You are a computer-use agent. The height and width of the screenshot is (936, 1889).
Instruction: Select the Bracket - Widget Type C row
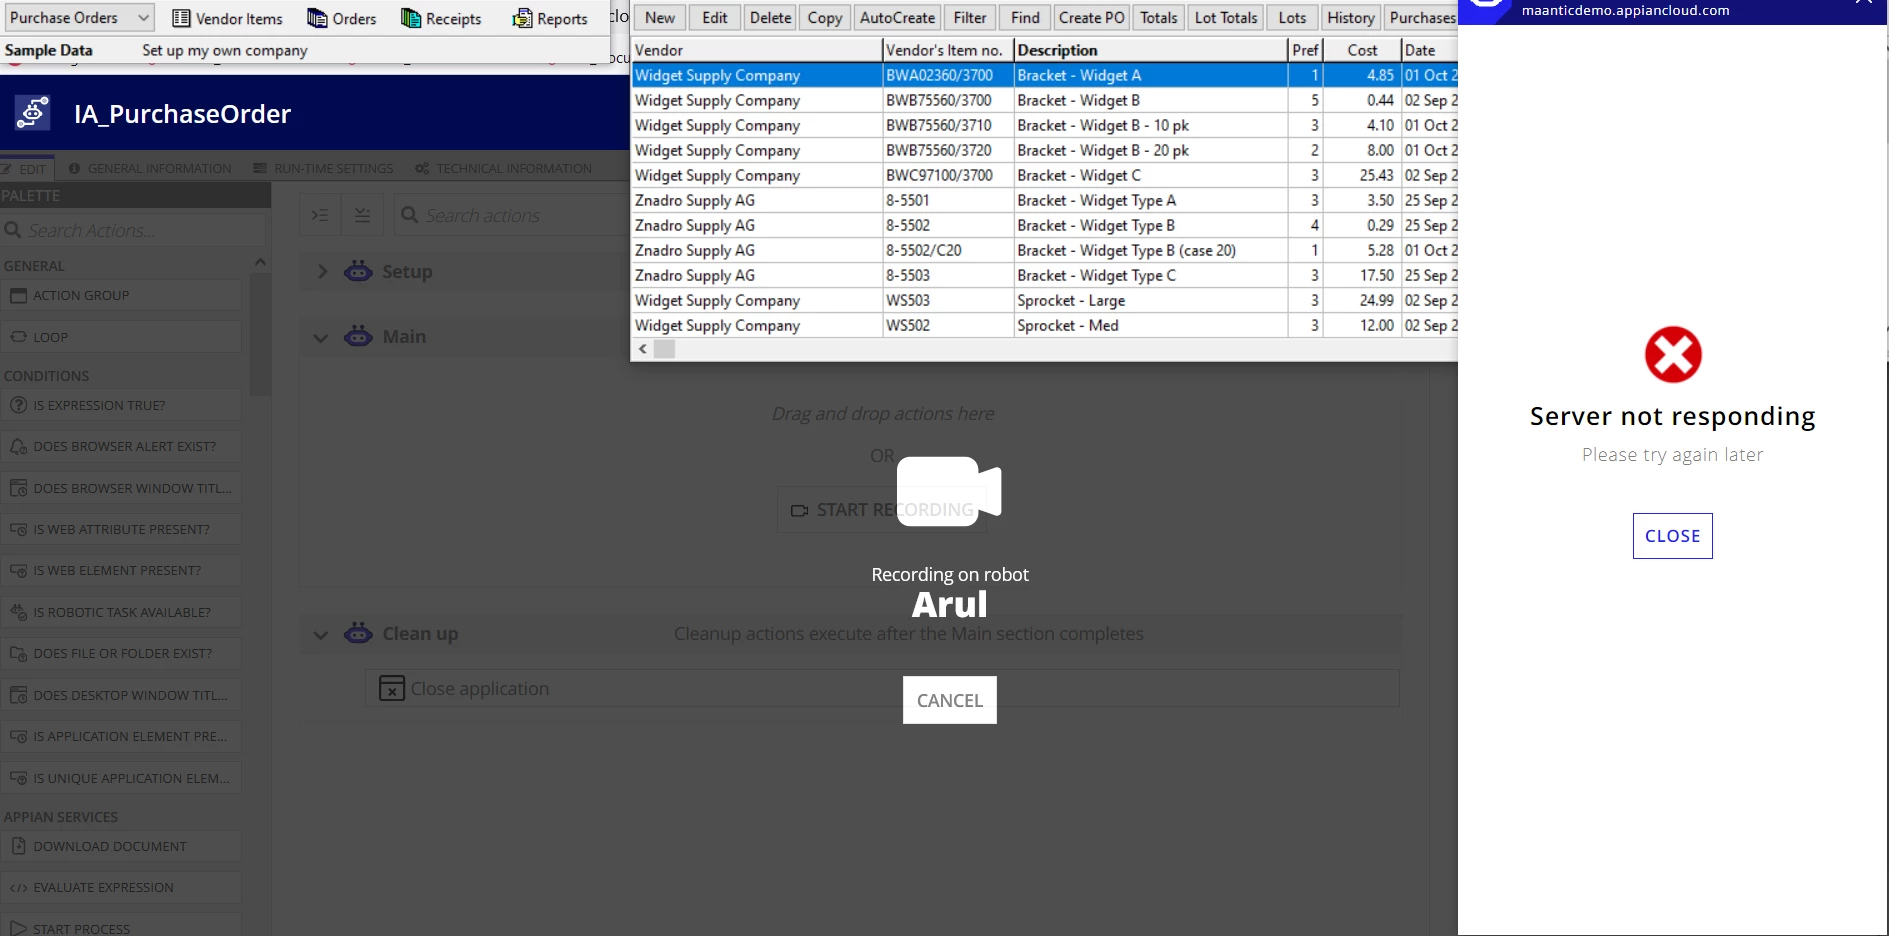pos(1044,275)
